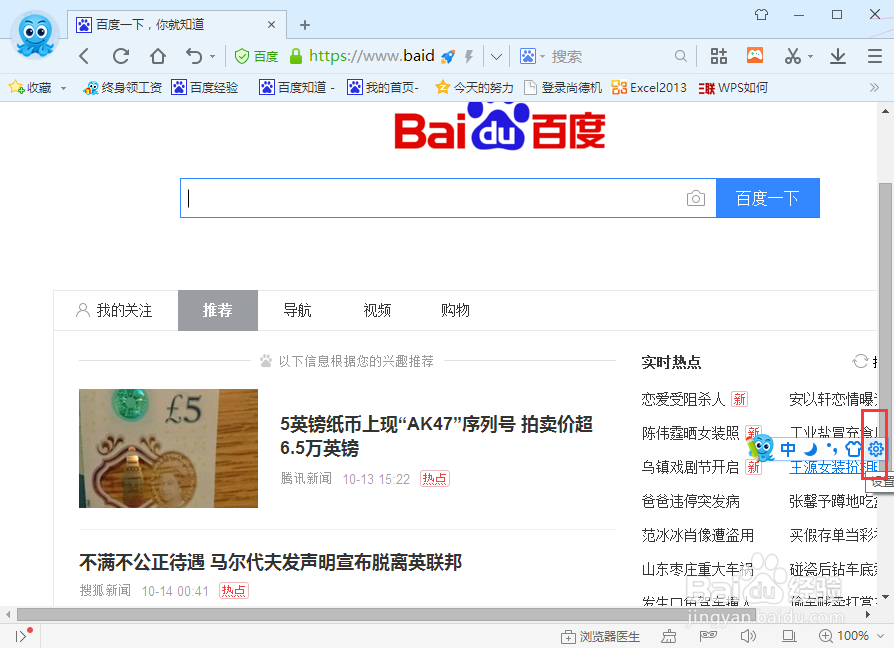Open hot topic 爸爸违停突发病
Viewport: 894px width, 648px height.
pyautogui.click(x=690, y=502)
